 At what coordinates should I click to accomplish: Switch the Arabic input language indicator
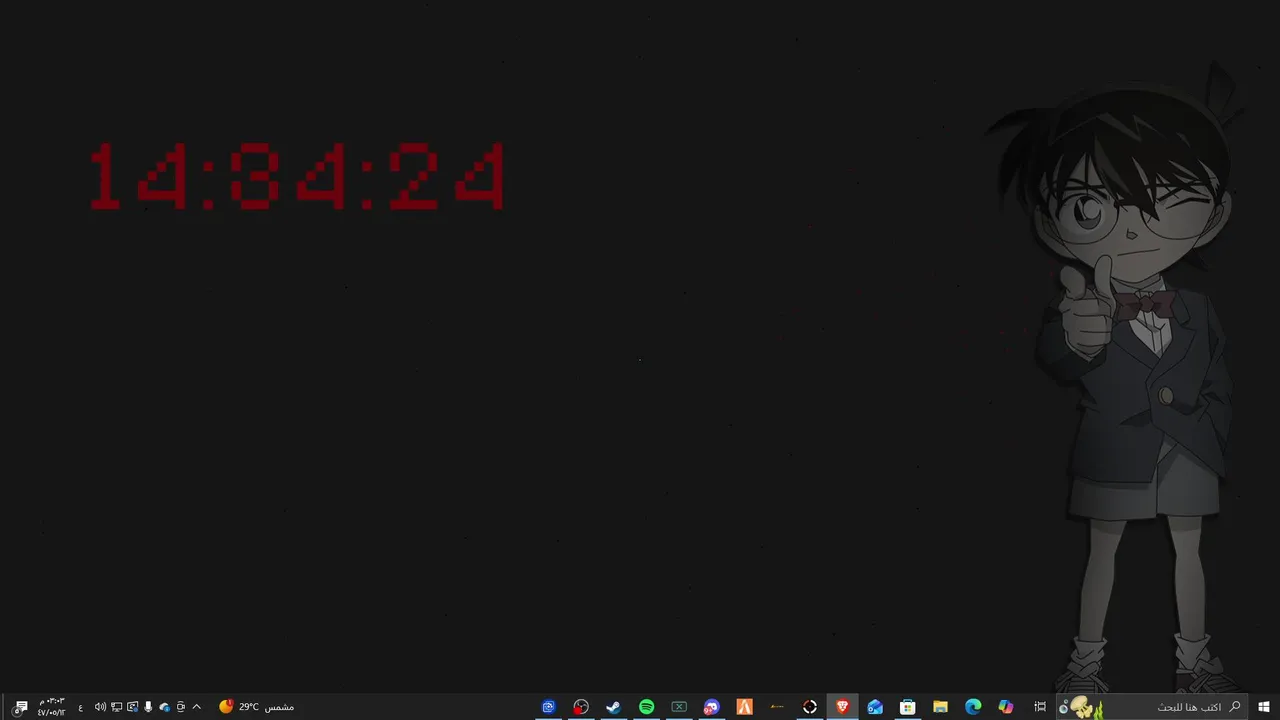point(81,708)
